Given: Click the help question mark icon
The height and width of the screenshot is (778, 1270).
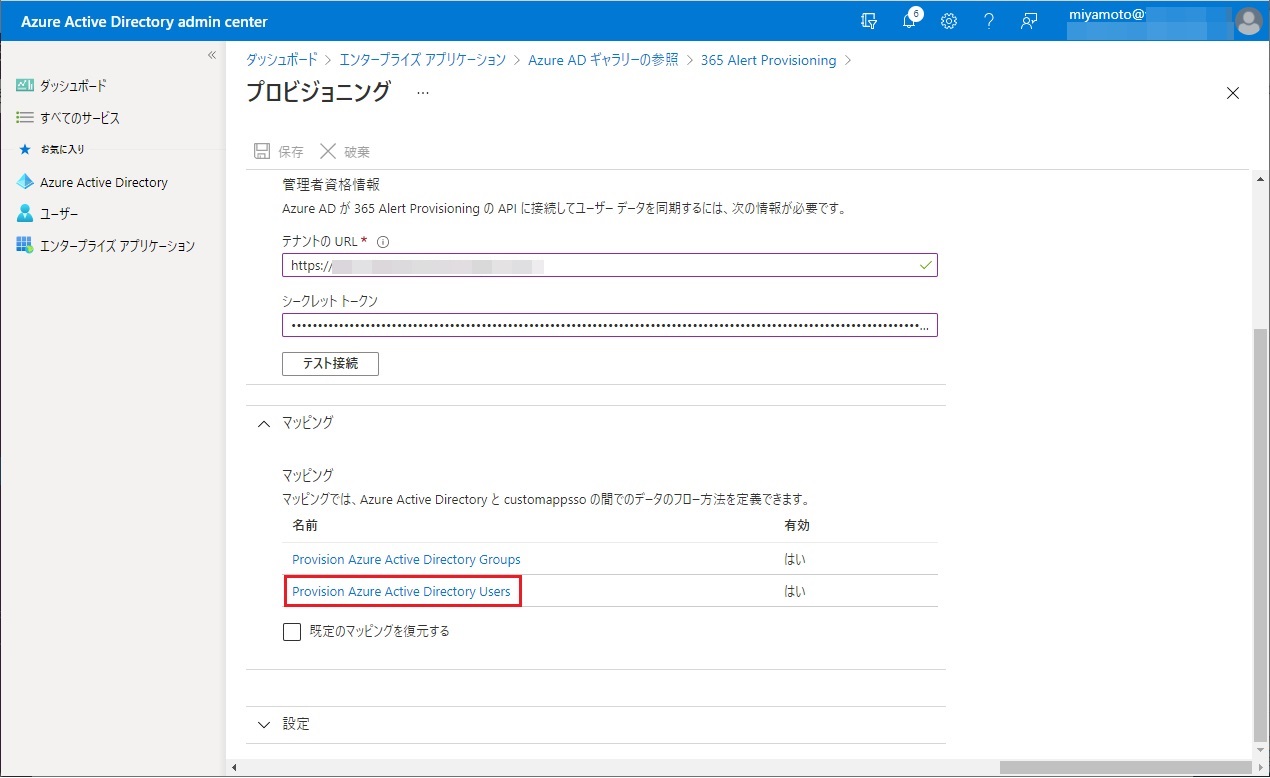Looking at the screenshot, I should point(989,21).
